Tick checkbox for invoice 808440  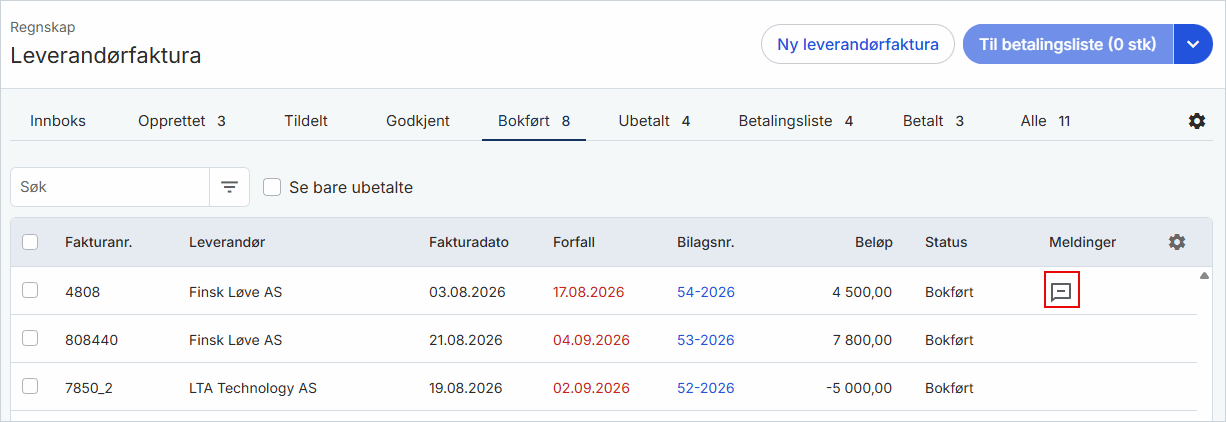pyautogui.click(x=30, y=338)
